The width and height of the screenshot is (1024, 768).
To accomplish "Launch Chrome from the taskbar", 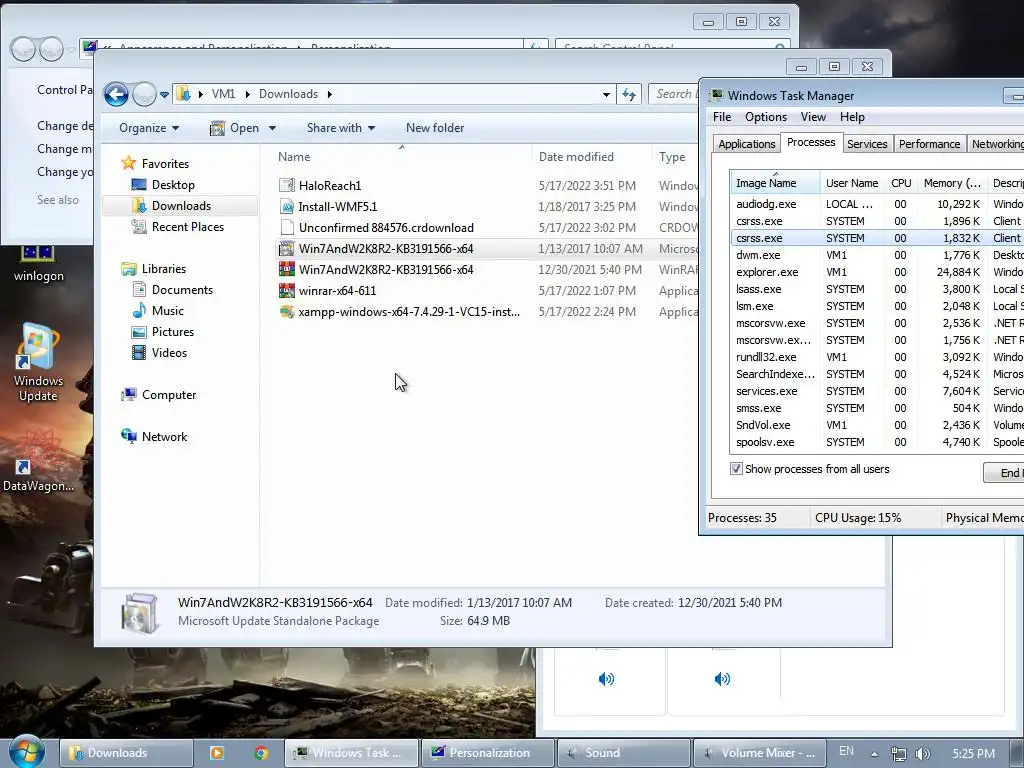I will pyautogui.click(x=261, y=753).
